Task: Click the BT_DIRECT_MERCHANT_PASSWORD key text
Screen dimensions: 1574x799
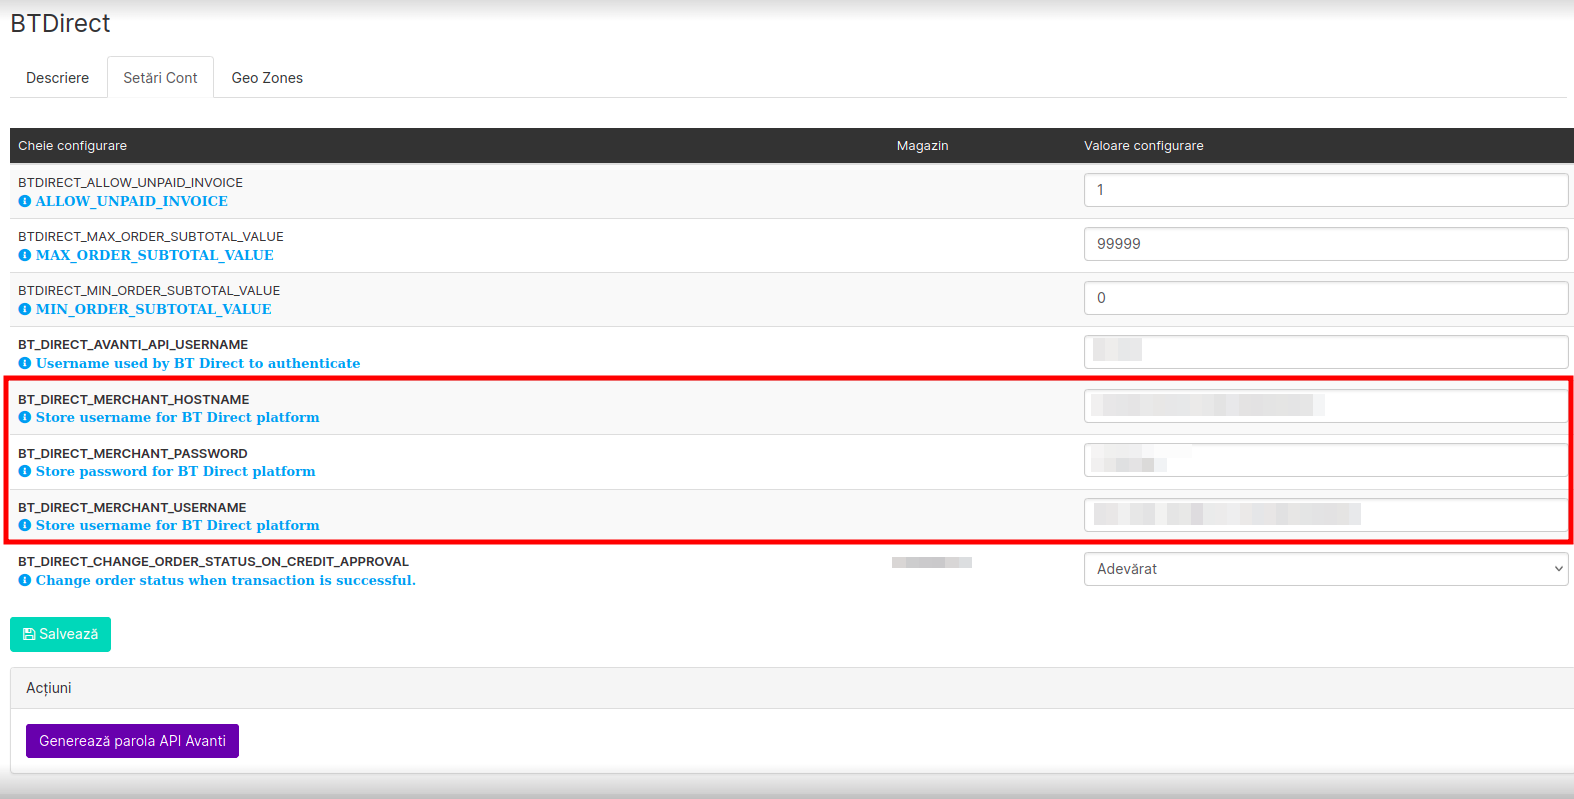Action: click(133, 453)
